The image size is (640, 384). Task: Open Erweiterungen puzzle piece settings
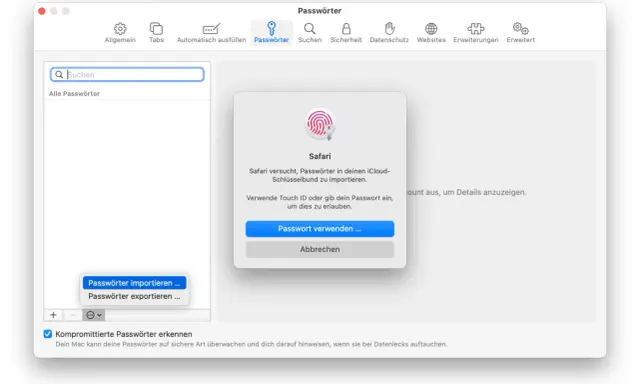click(476, 32)
